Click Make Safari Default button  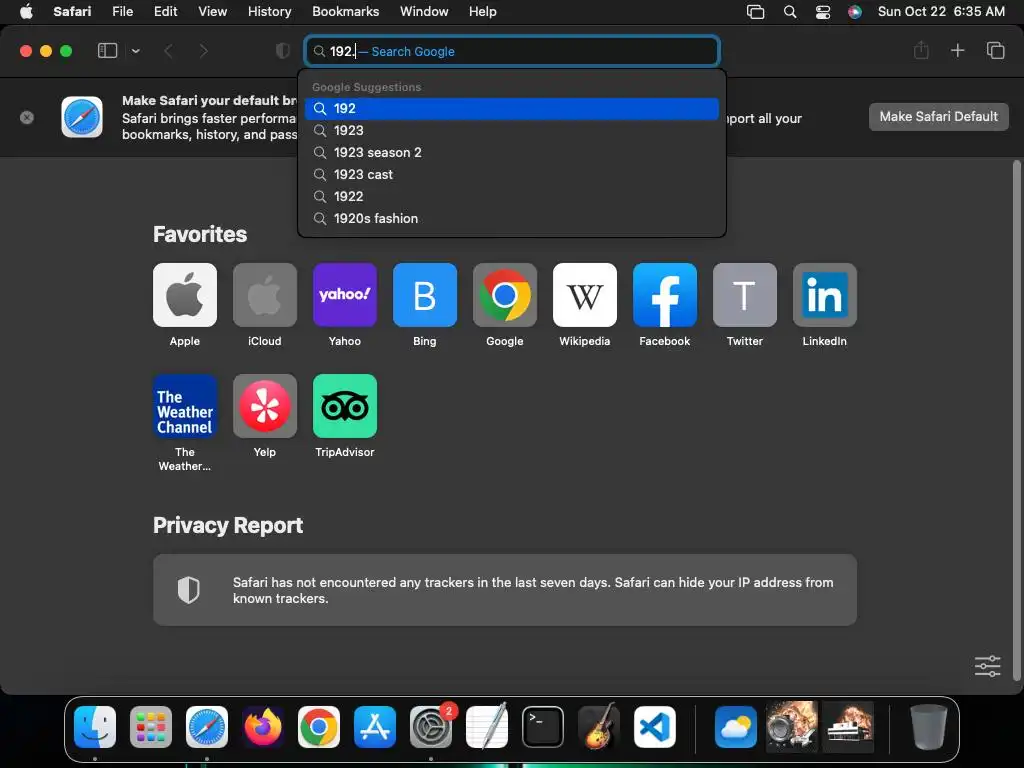click(x=938, y=117)
